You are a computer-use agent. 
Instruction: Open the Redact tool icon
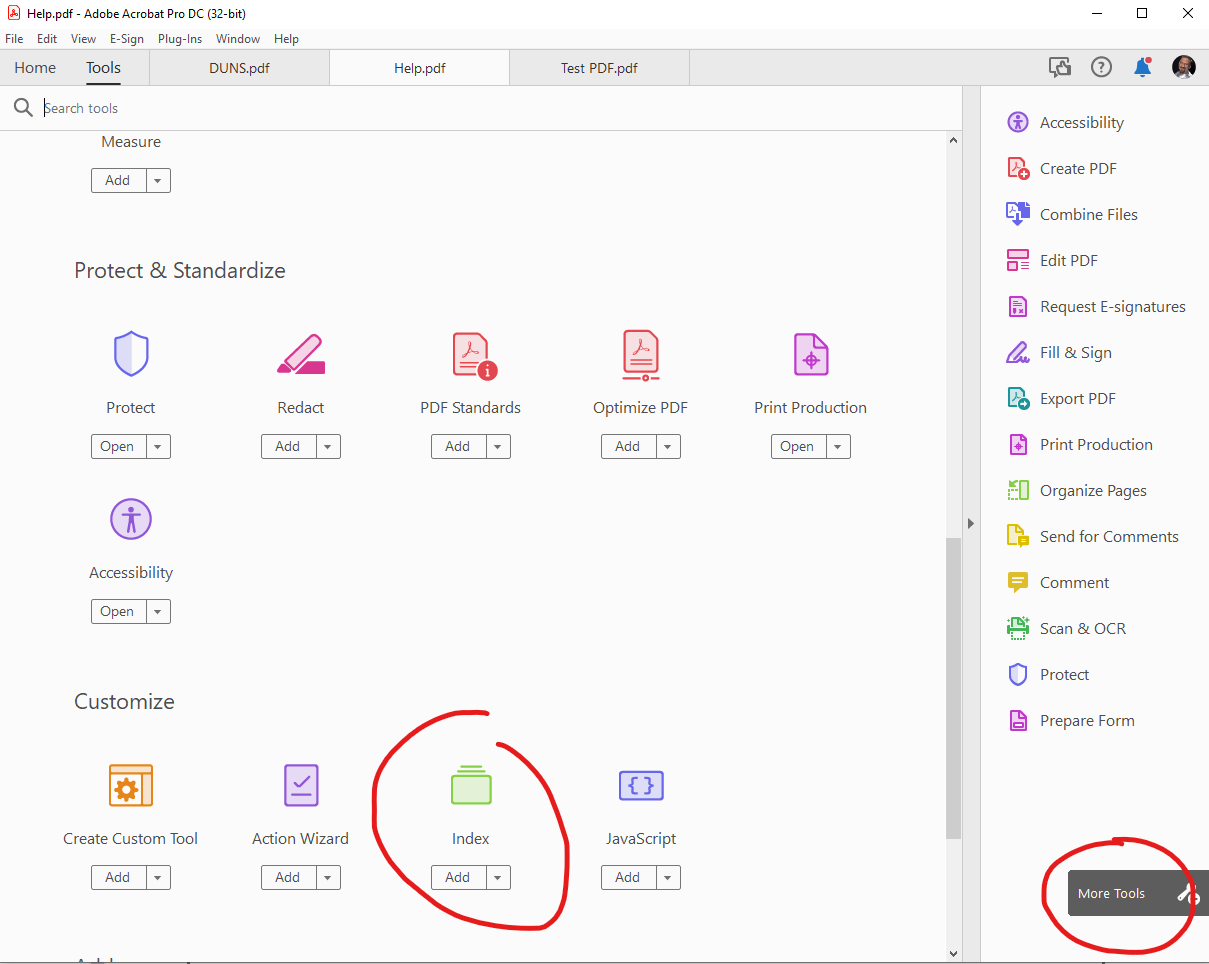300,353
